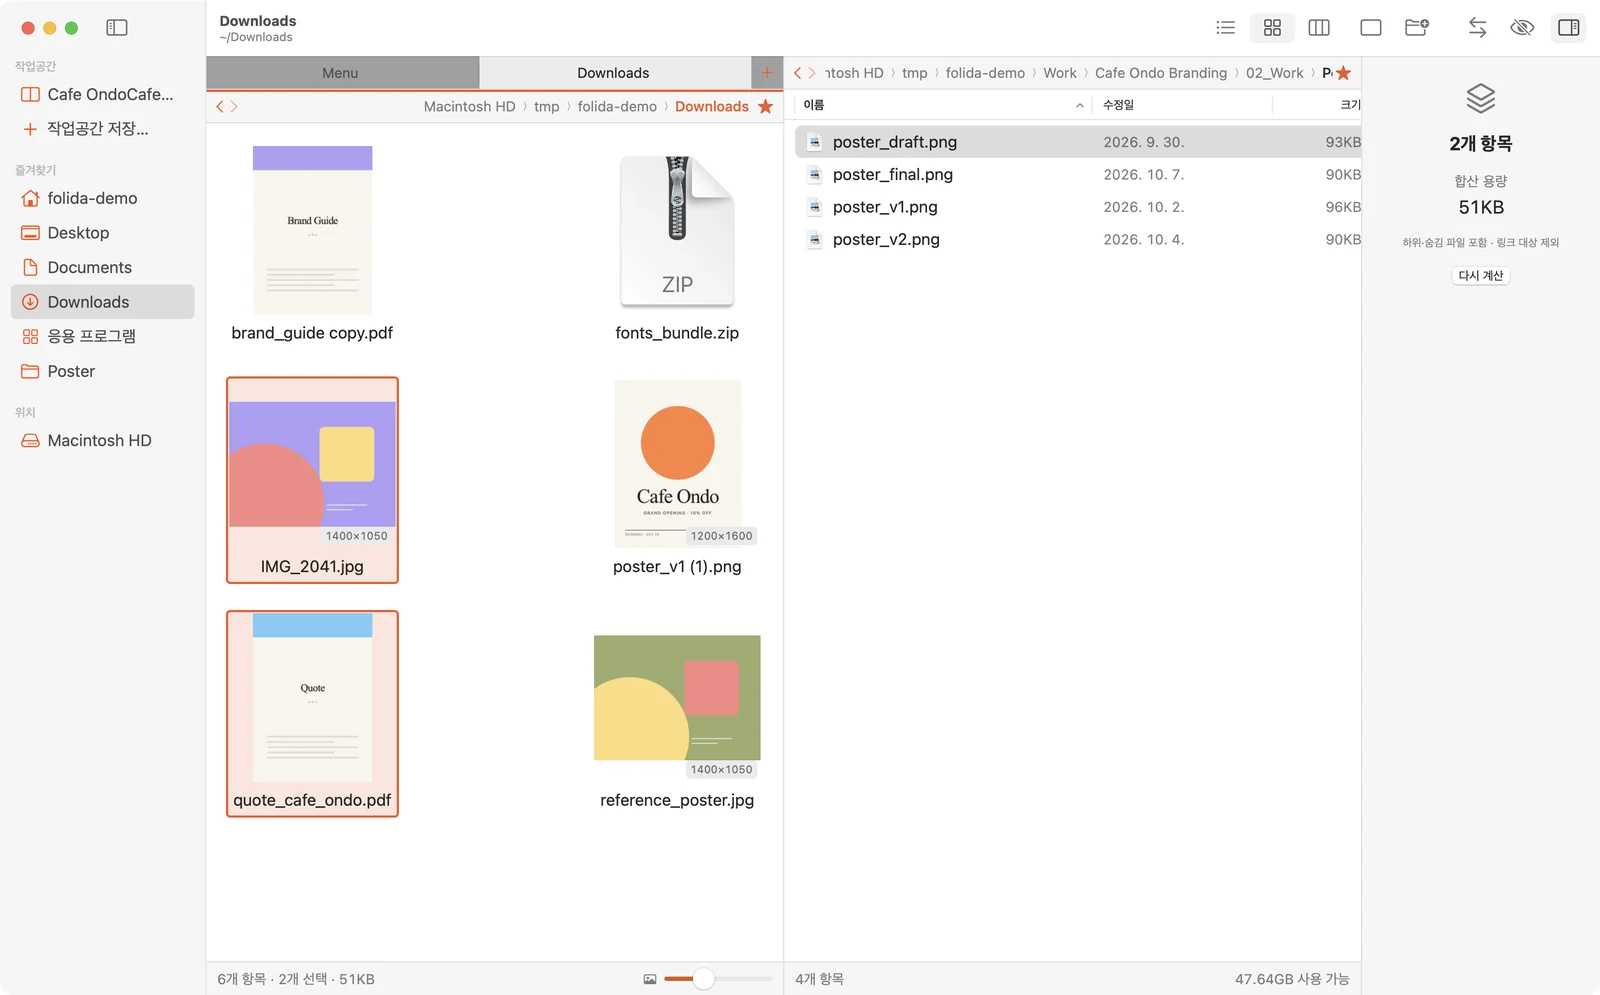Viewport: 1600px width, 995px height.
Task: Go back in right pane
Action: (798, 73)
